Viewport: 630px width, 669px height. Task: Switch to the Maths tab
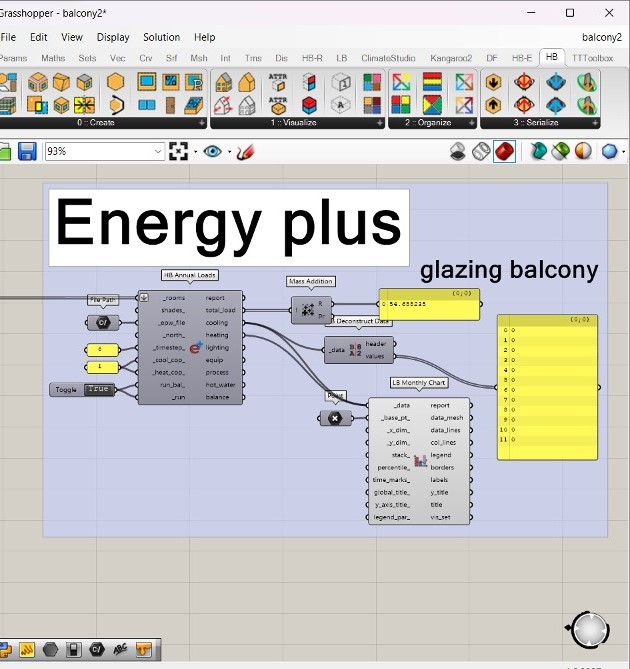click(x=53, y=58)
